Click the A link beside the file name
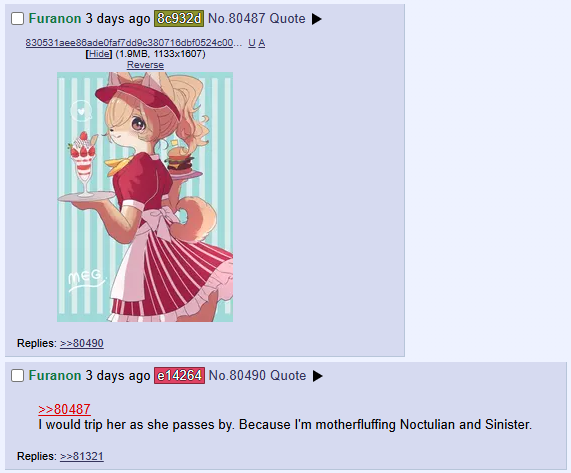This screenshot has height=473, width=571. click(x=262, y=43)
